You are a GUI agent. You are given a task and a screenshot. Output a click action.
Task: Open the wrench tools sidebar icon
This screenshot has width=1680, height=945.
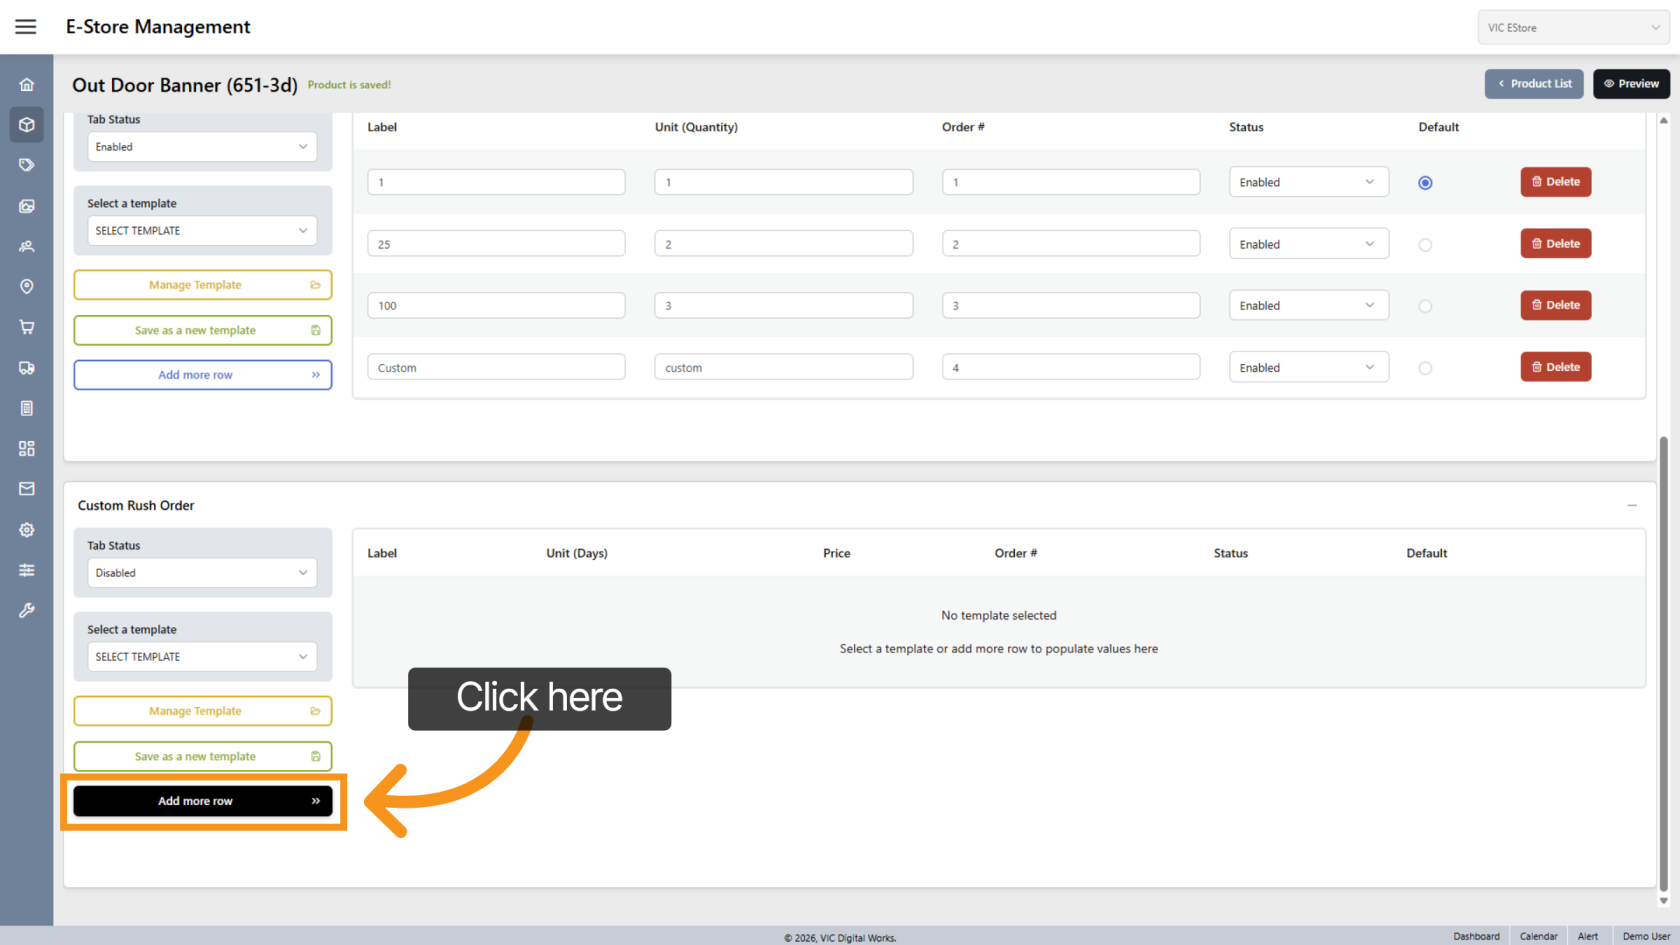point(27,610)
